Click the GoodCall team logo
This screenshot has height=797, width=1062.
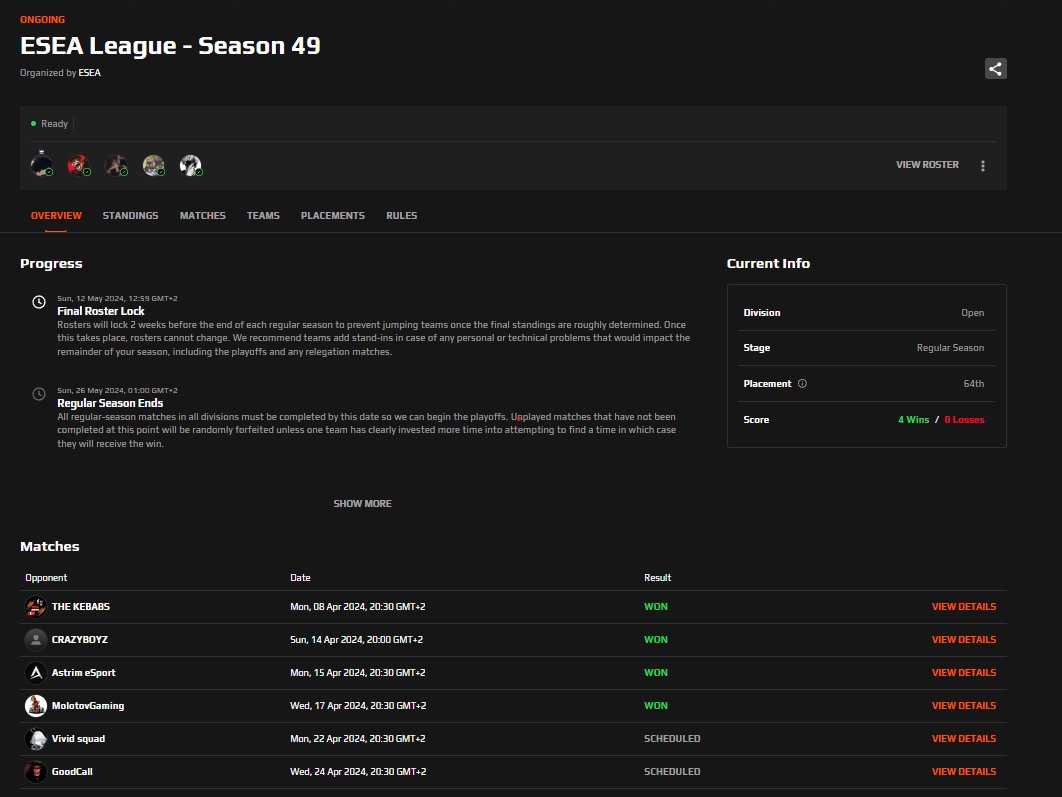click(x=36, y=771)
